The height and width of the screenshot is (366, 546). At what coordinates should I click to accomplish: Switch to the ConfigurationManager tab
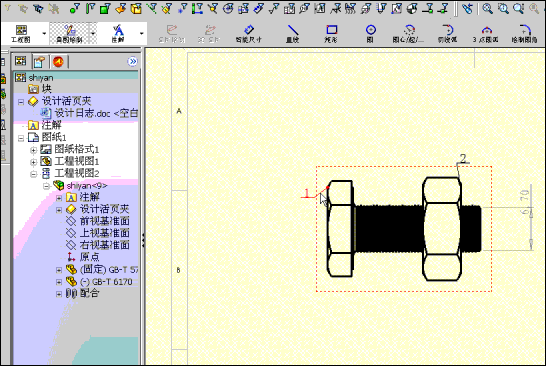pyautogui.click(x=58, y=62)
